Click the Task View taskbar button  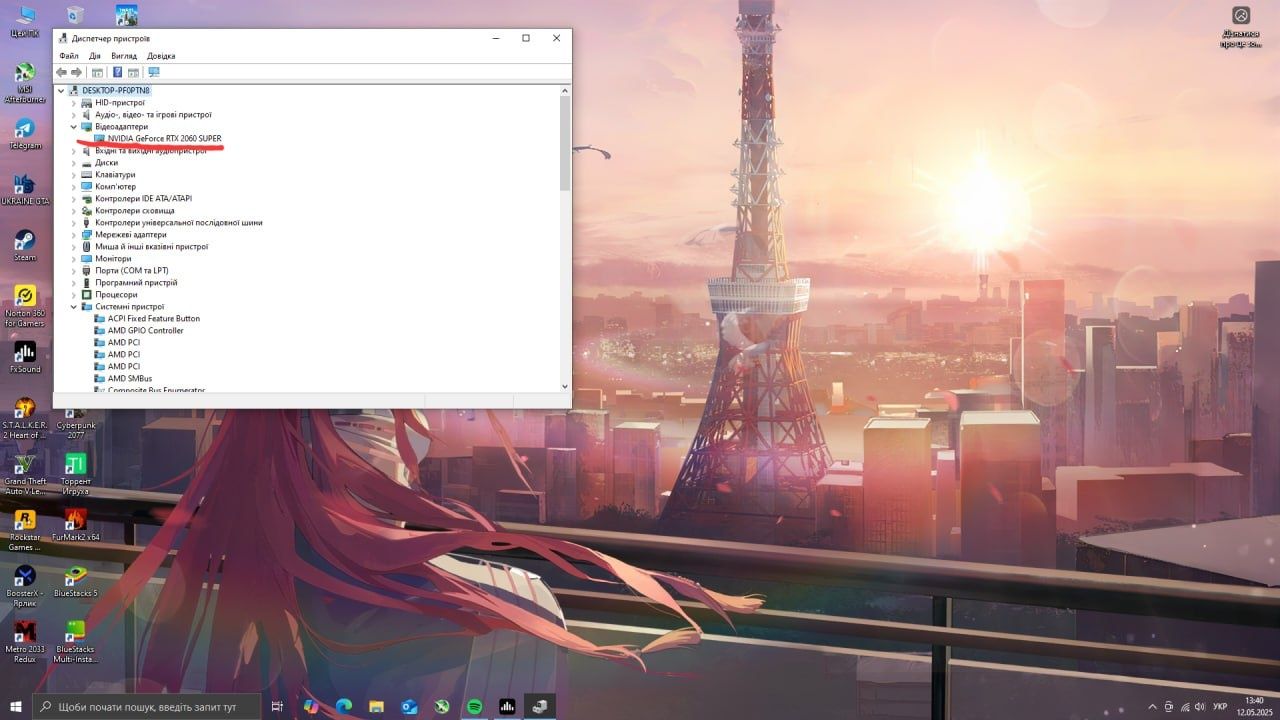277,706
